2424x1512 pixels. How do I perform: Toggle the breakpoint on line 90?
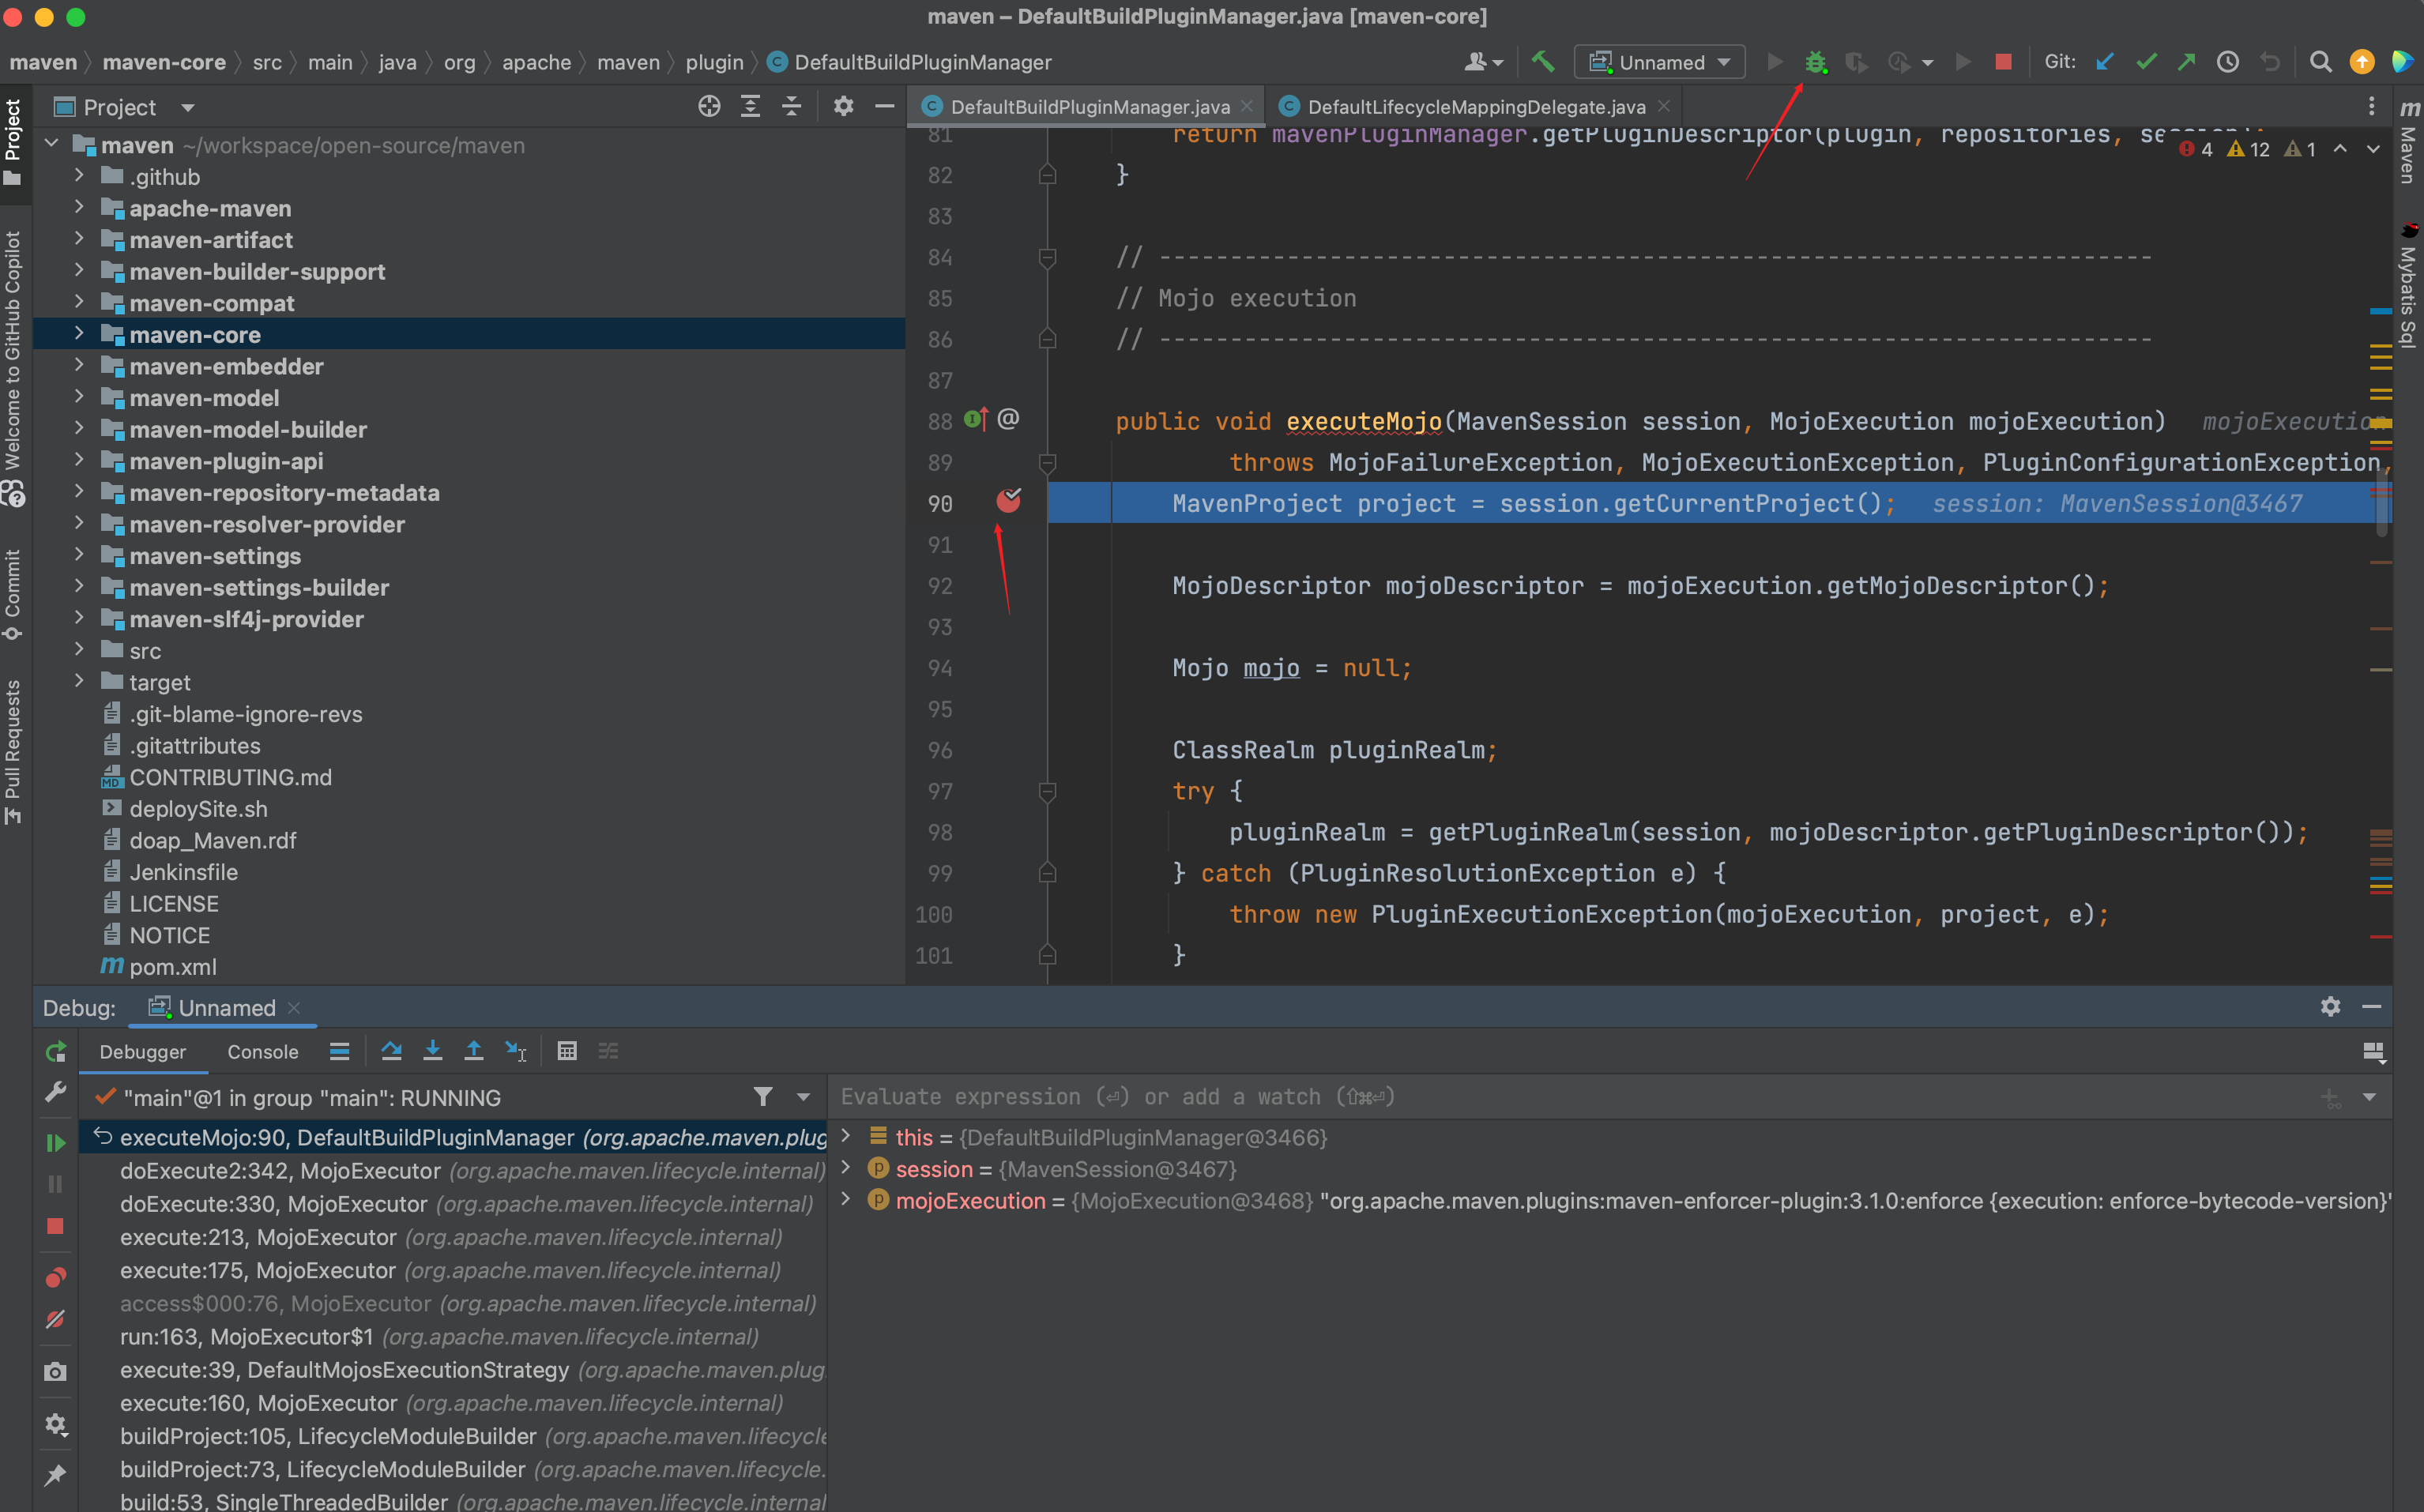(1008, 501)
